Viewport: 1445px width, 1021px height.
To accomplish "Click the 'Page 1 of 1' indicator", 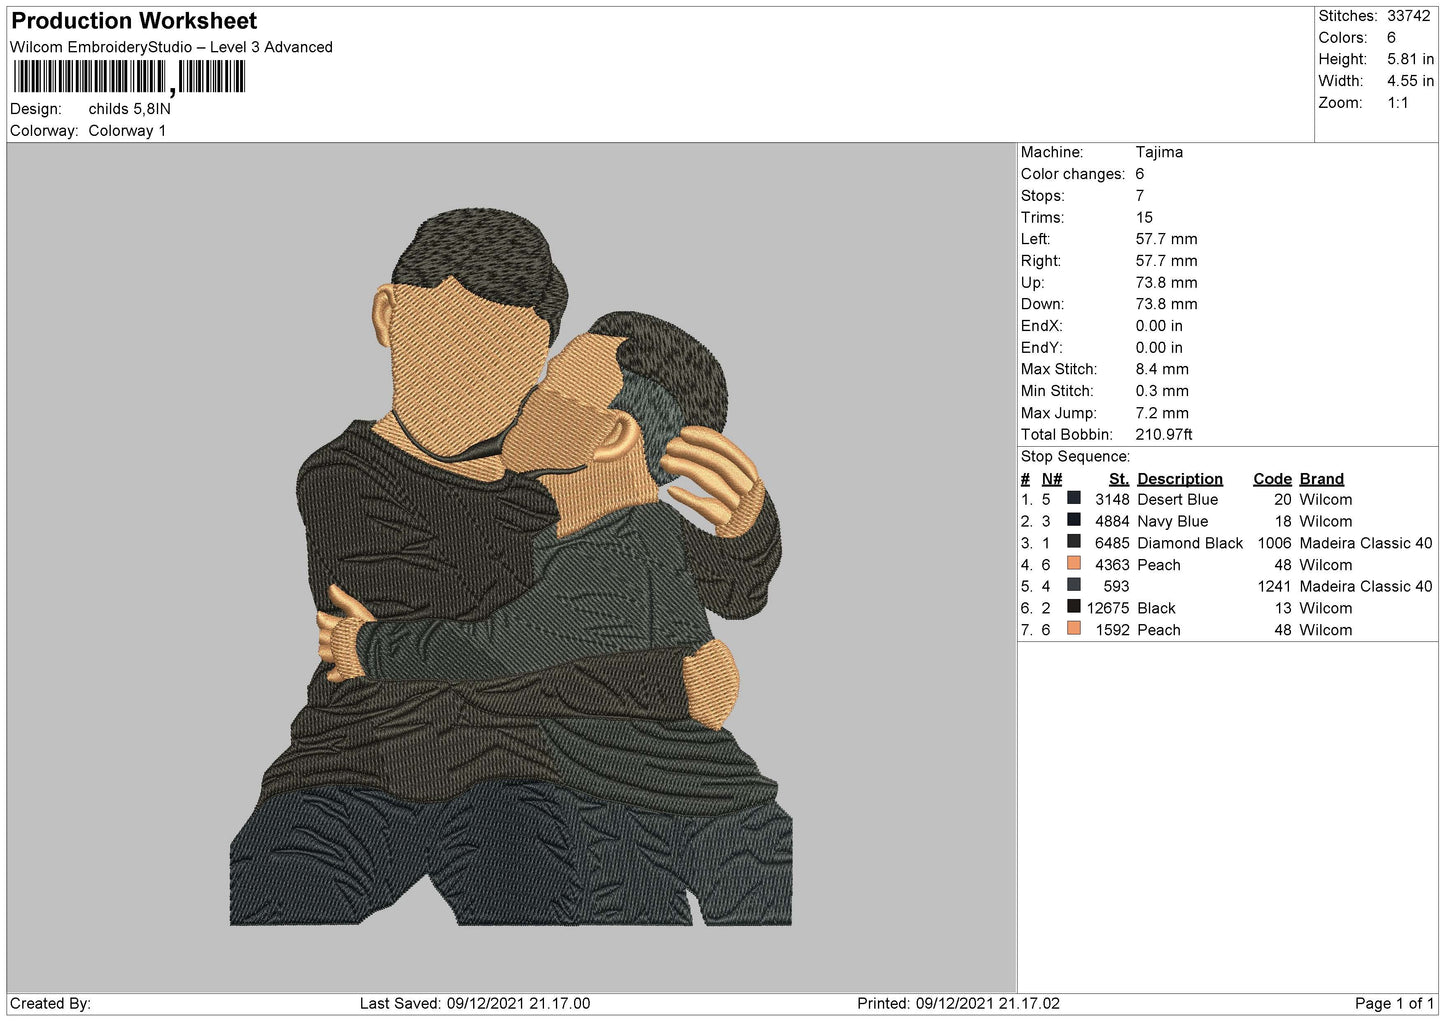I will (x=1394, y=1004).
